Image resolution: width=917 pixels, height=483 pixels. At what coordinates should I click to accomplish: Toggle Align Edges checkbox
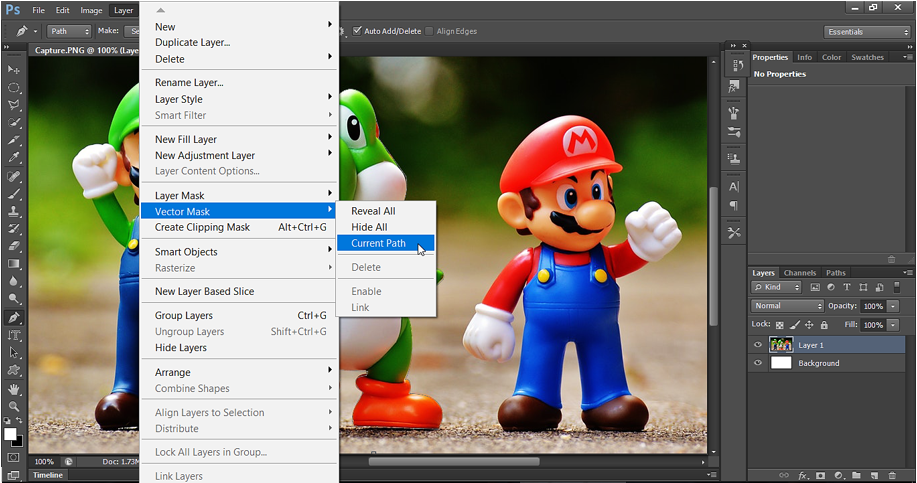tap(429, 31)
